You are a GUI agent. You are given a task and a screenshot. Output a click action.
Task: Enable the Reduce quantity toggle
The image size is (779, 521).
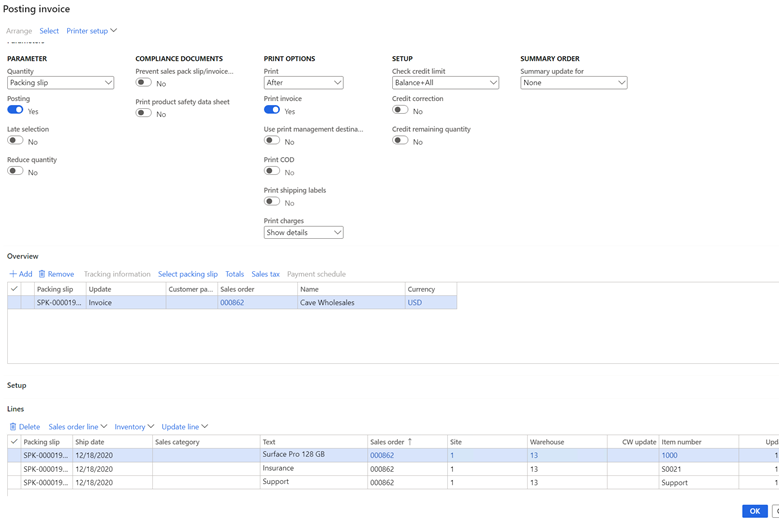coord(15,172)
